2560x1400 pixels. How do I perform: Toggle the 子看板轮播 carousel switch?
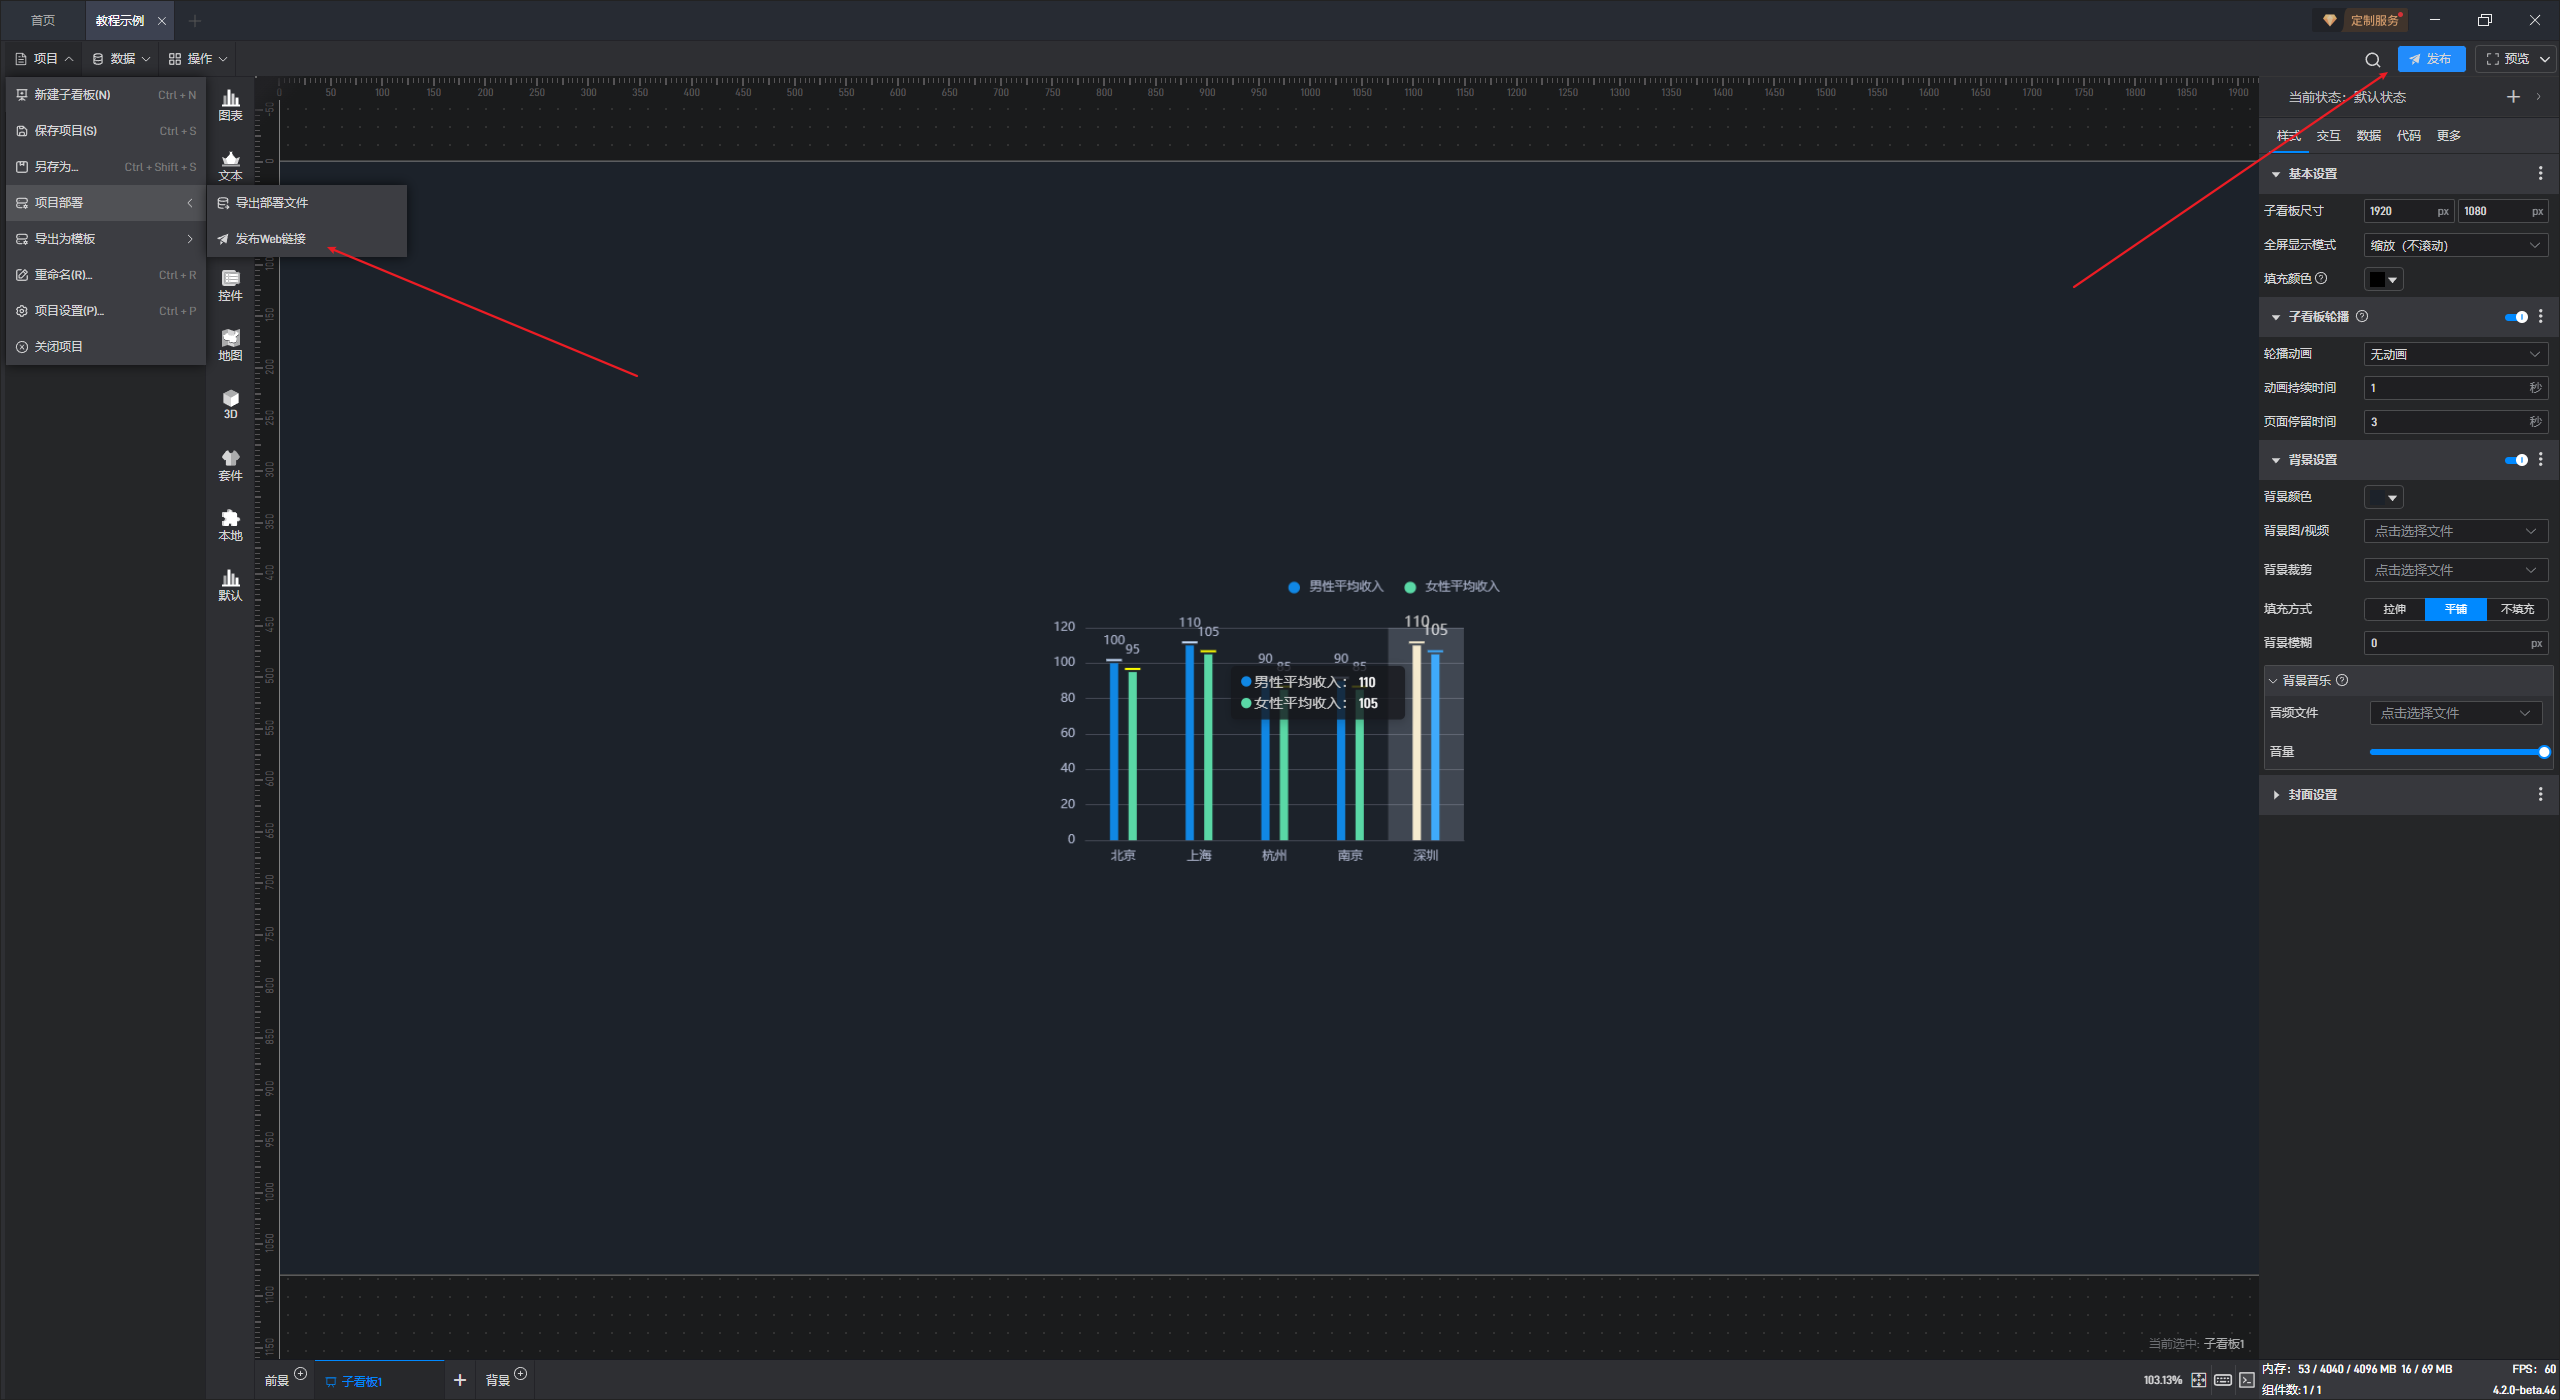point(2516,317)
